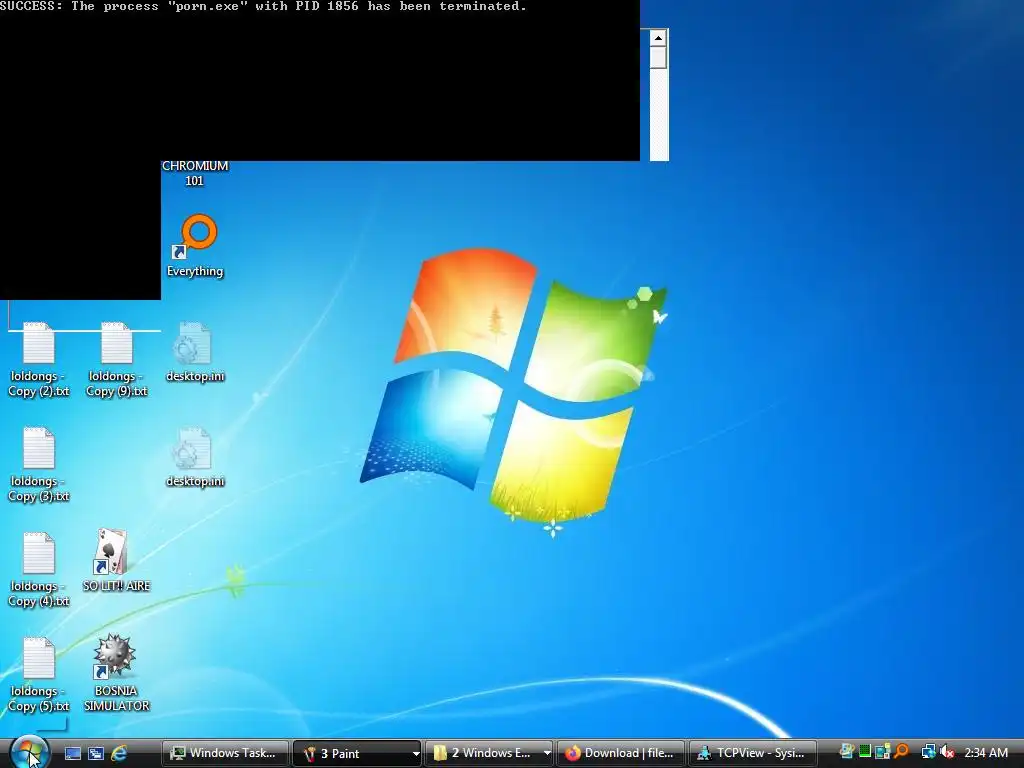This screenshot has height=768, width=1024.
Task: Open the Windows Start orb
Action: 28,752
